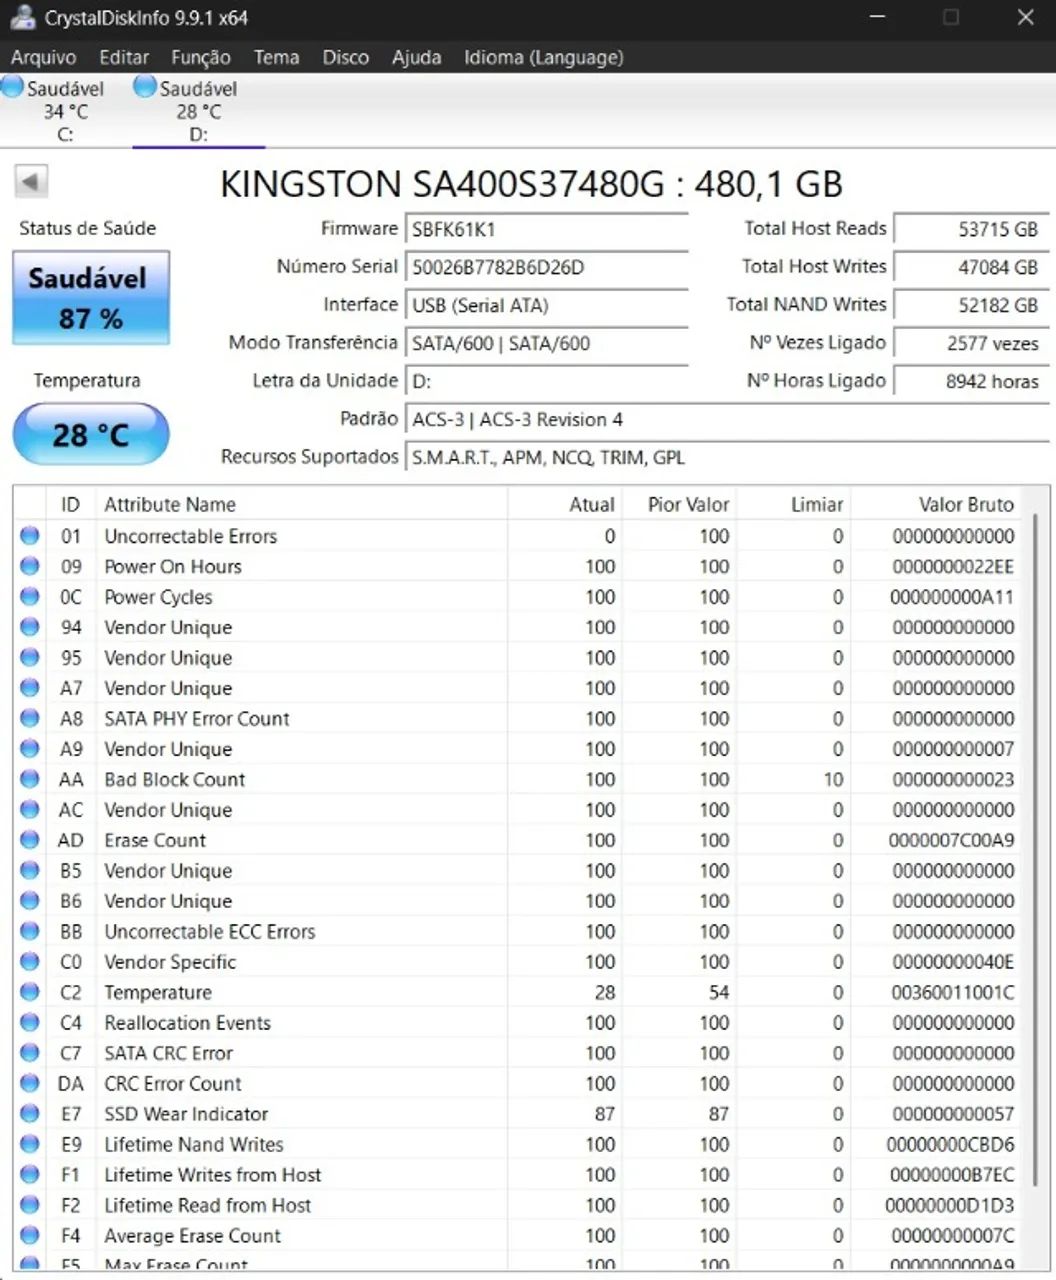
Task: Click raw value 00360011001C for Temperature
Action: click(953, 992)
